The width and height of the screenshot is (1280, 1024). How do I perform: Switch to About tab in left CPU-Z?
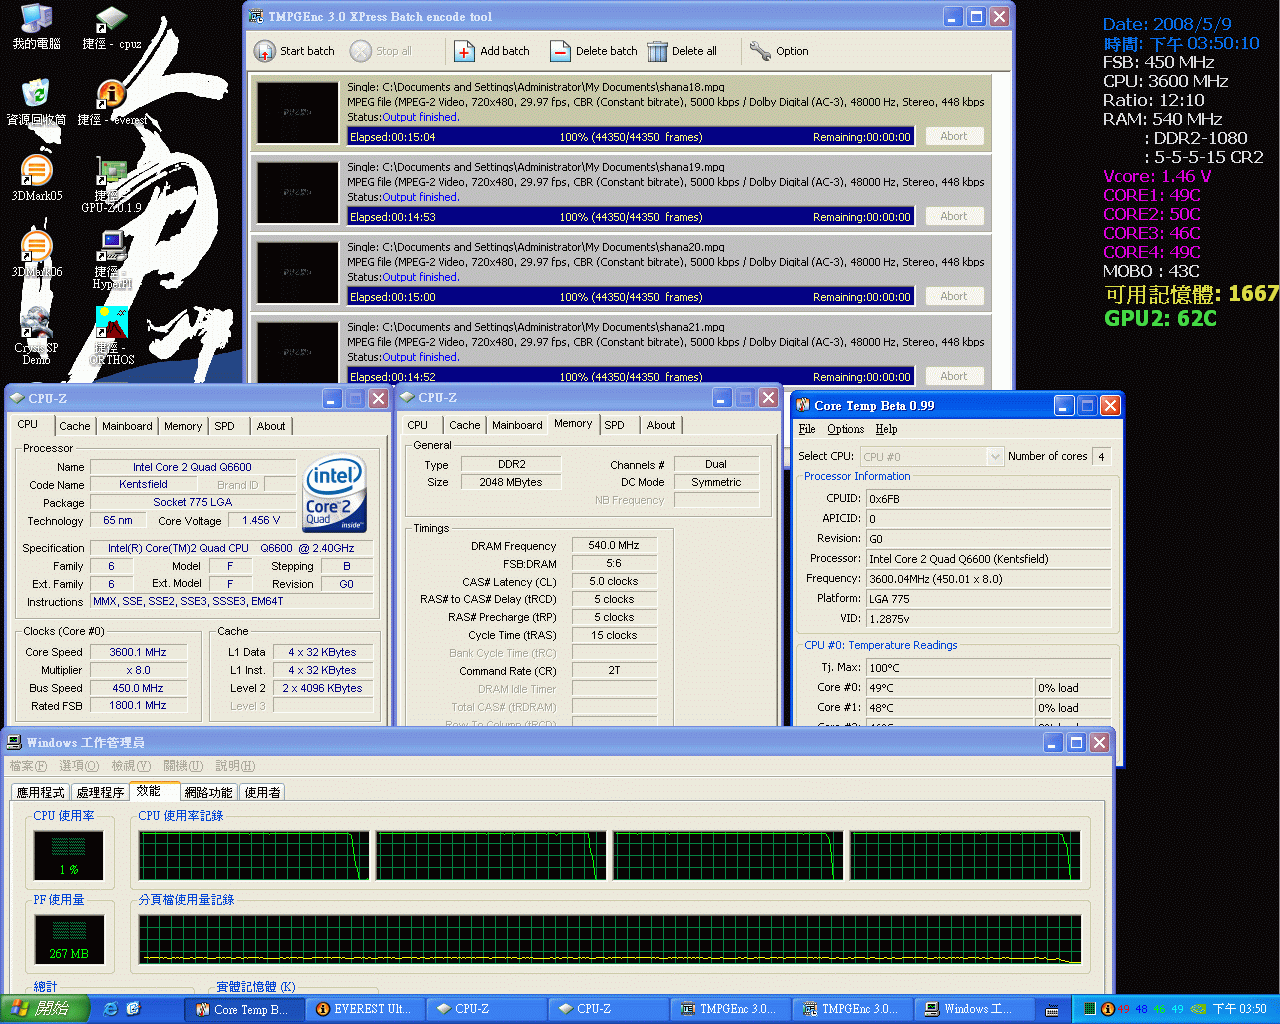[x=271, y=426]
